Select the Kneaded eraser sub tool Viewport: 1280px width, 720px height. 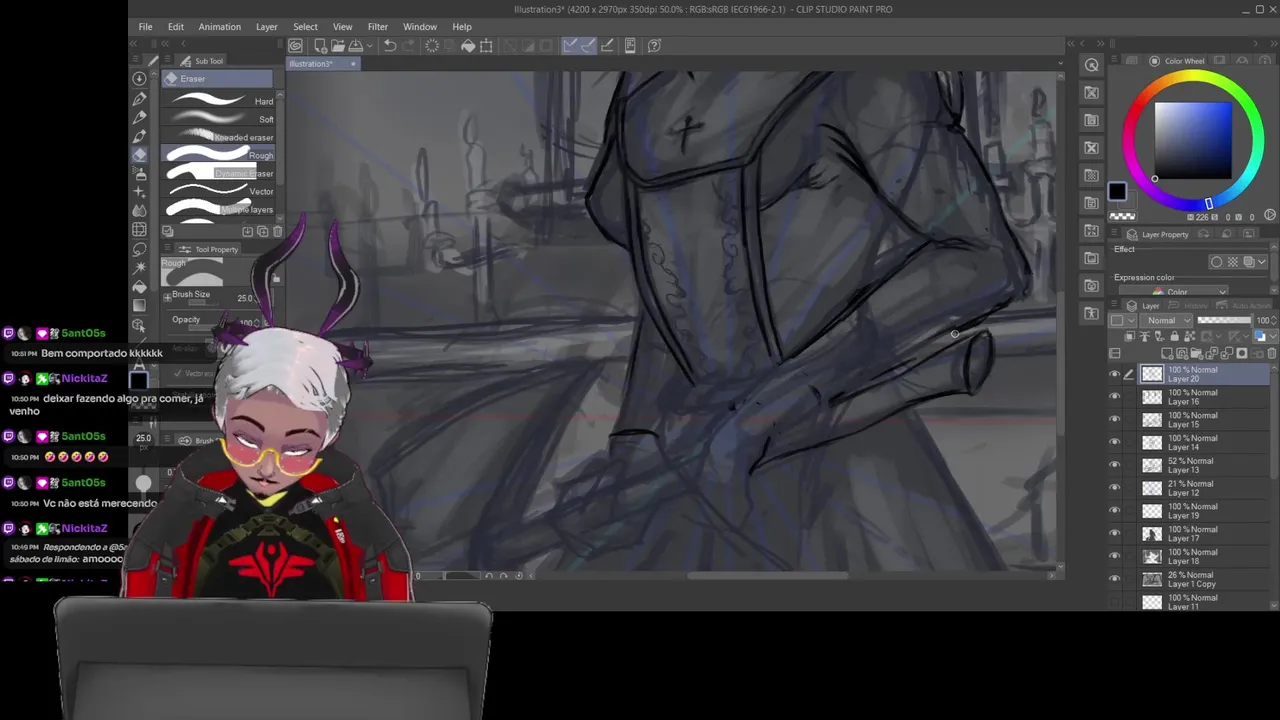tap(219, 136)
